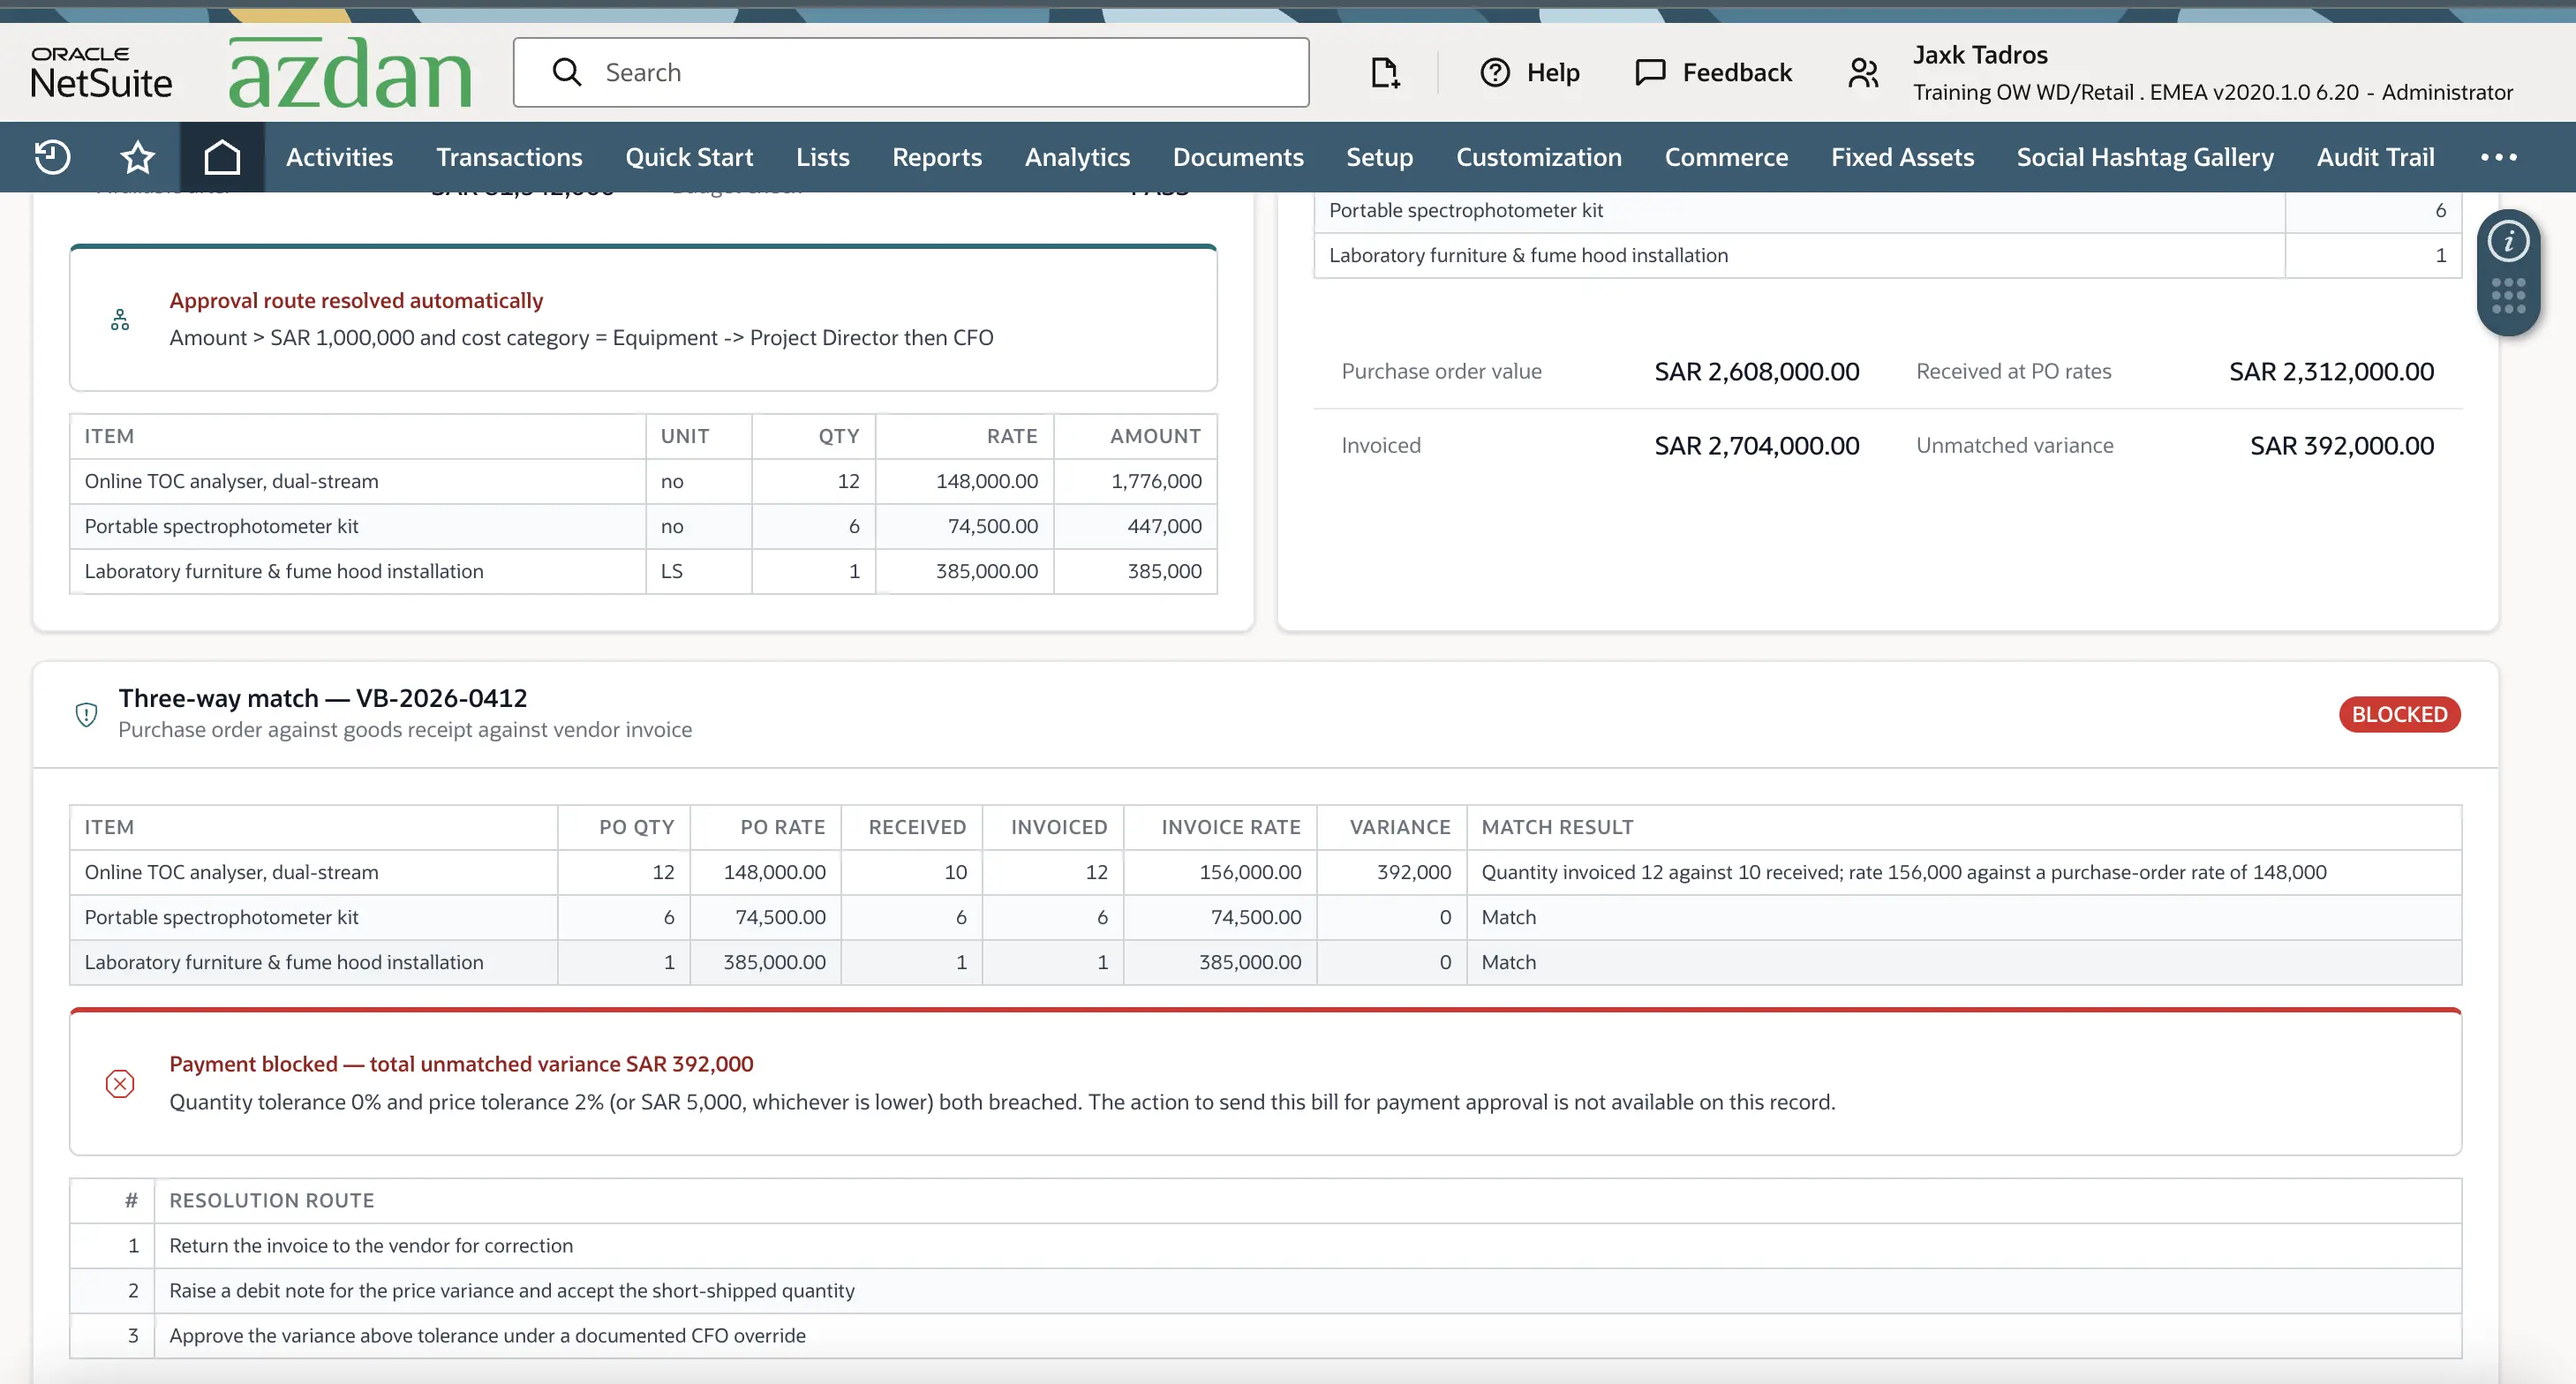Click 'Approval route resolved automatically' title
2576x1384 pixels.
tap(356, 300)
